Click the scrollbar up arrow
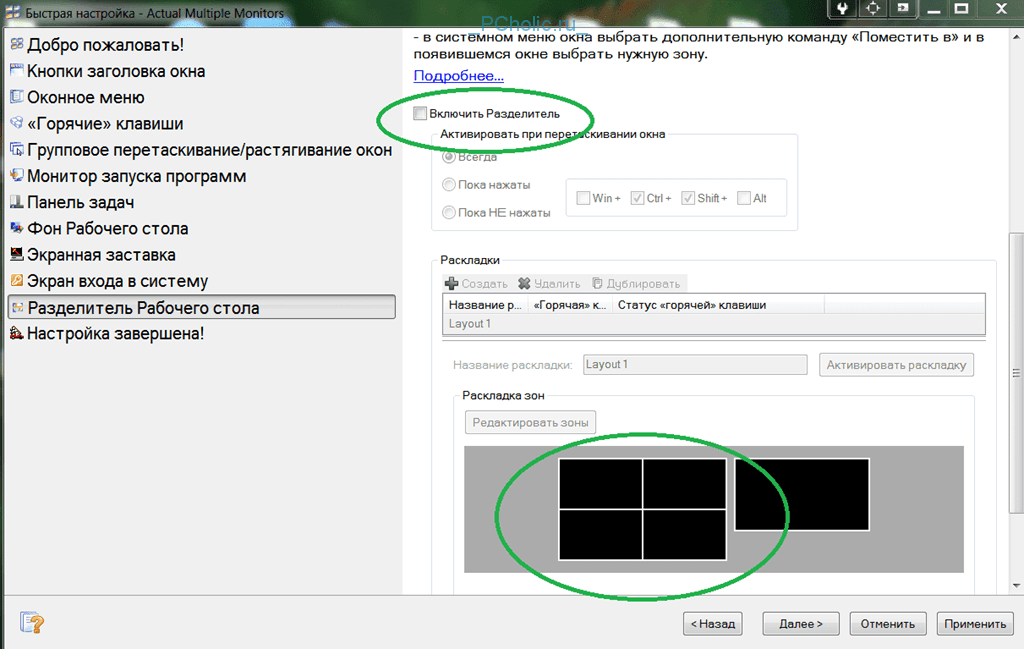This screenshot has width=1024, height=649. point(1016,37)
